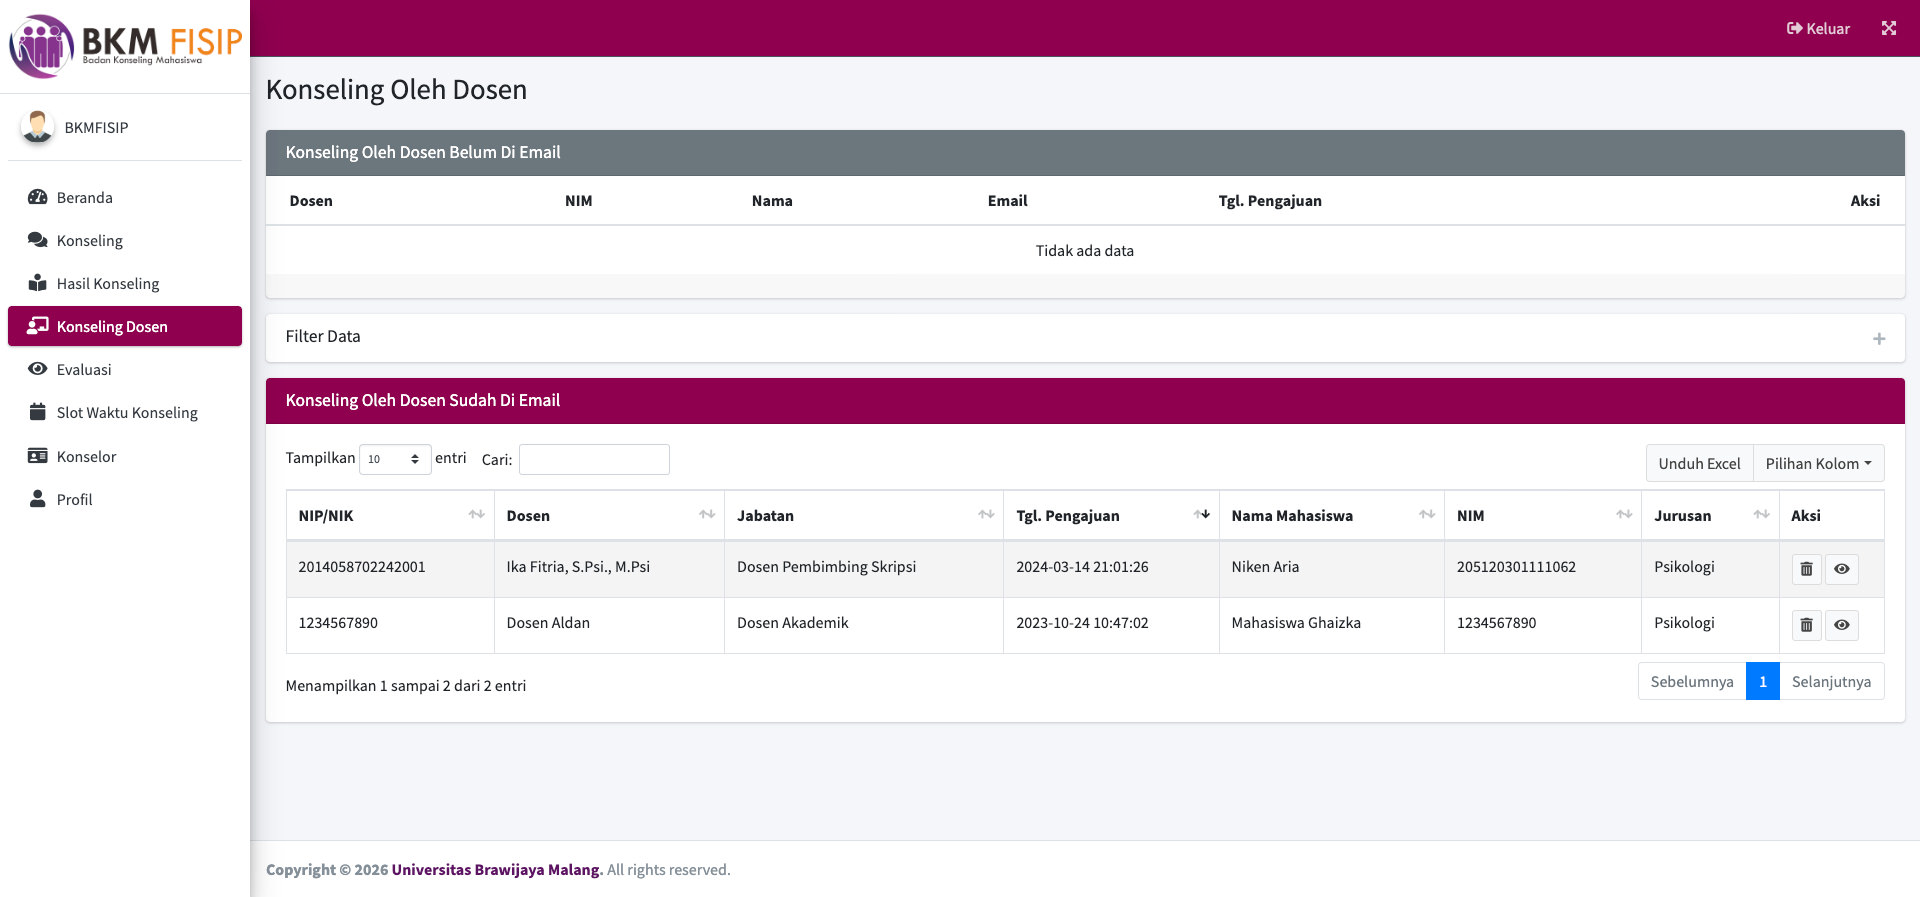Sort by Nama Mahasiswa column arrows

(x=1427, y=515)
